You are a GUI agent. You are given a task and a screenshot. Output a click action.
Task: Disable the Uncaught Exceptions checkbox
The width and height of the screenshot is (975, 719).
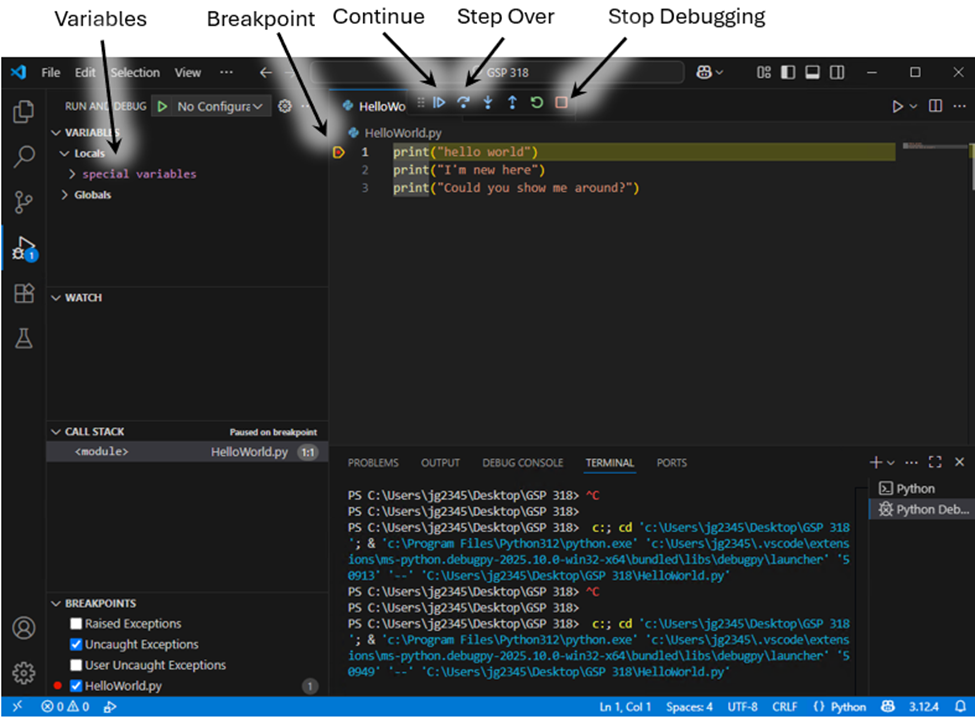pyautogui.click(x=76, y=645)
